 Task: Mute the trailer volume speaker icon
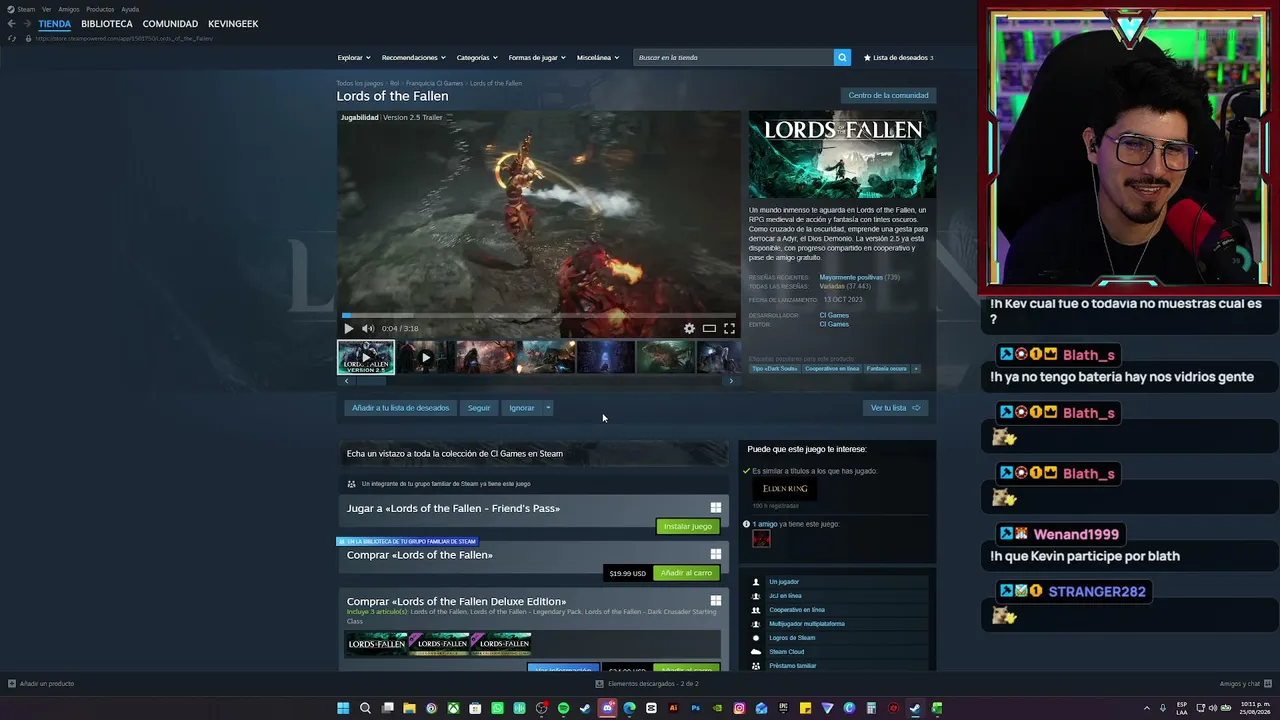[x=368, y=328]
